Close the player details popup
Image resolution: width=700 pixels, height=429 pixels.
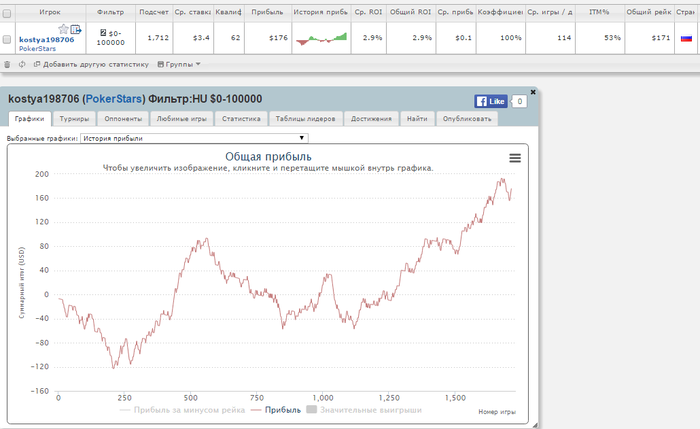point(533,92)
